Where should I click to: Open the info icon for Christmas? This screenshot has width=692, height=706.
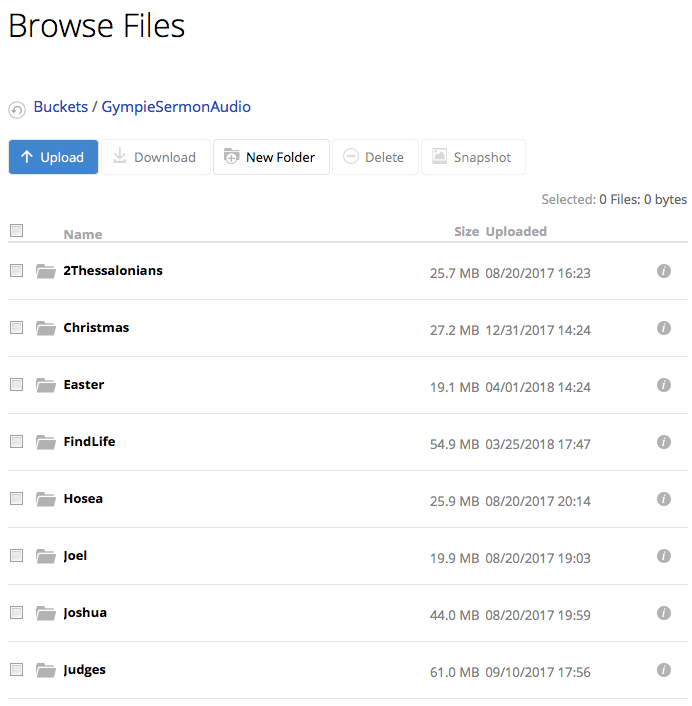point(664,328)
